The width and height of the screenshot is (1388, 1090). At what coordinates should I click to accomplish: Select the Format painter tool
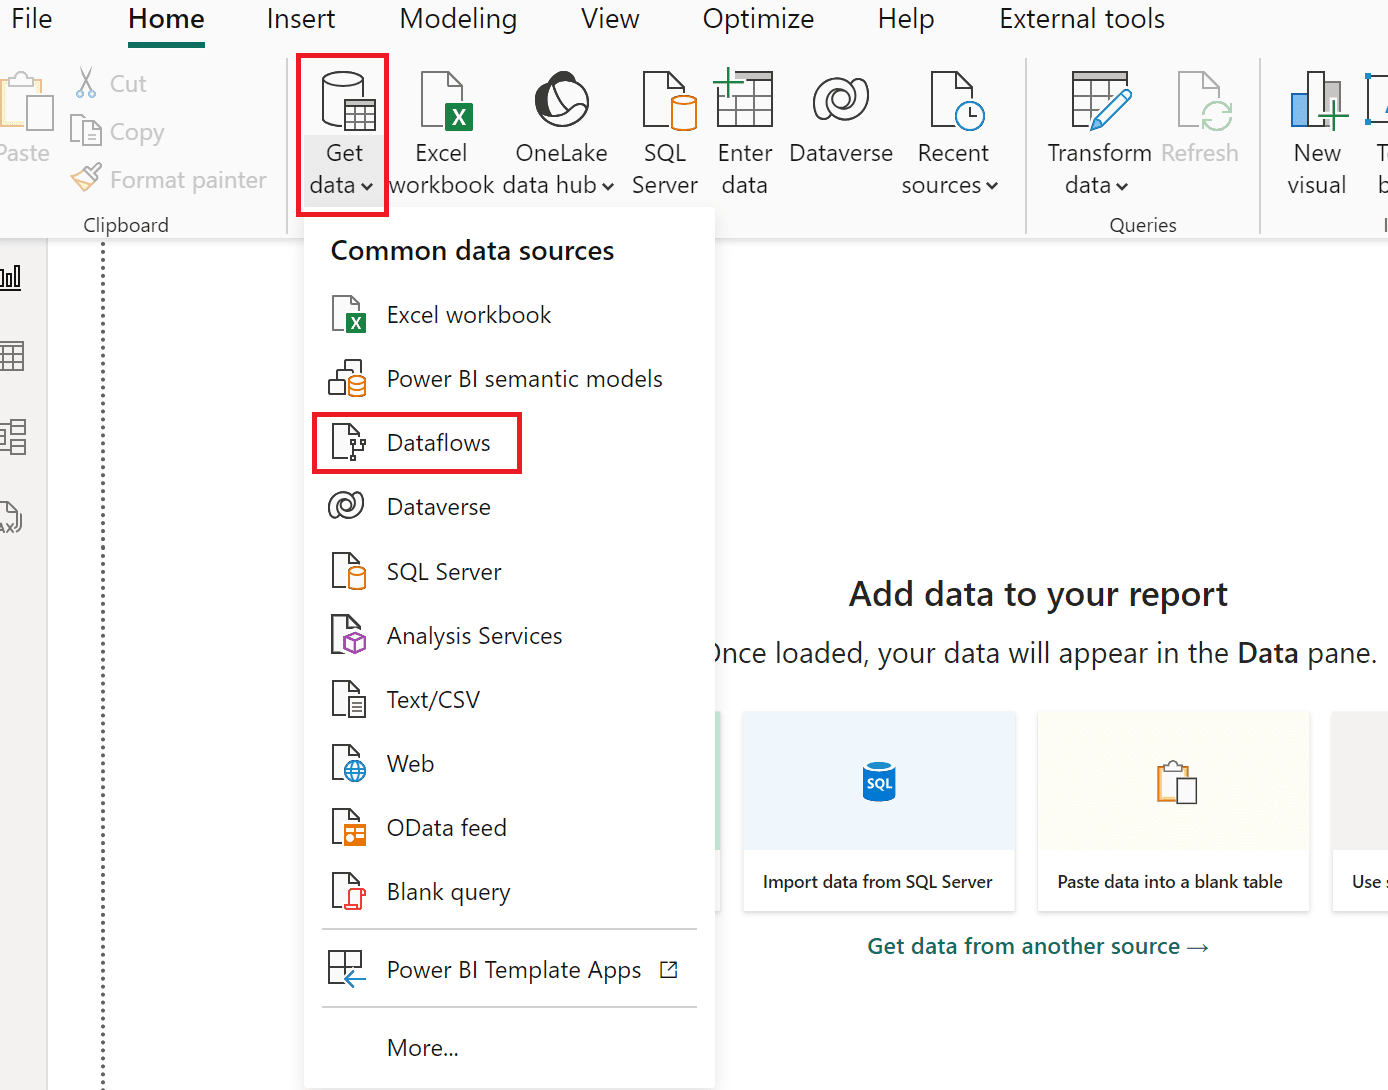168,179
